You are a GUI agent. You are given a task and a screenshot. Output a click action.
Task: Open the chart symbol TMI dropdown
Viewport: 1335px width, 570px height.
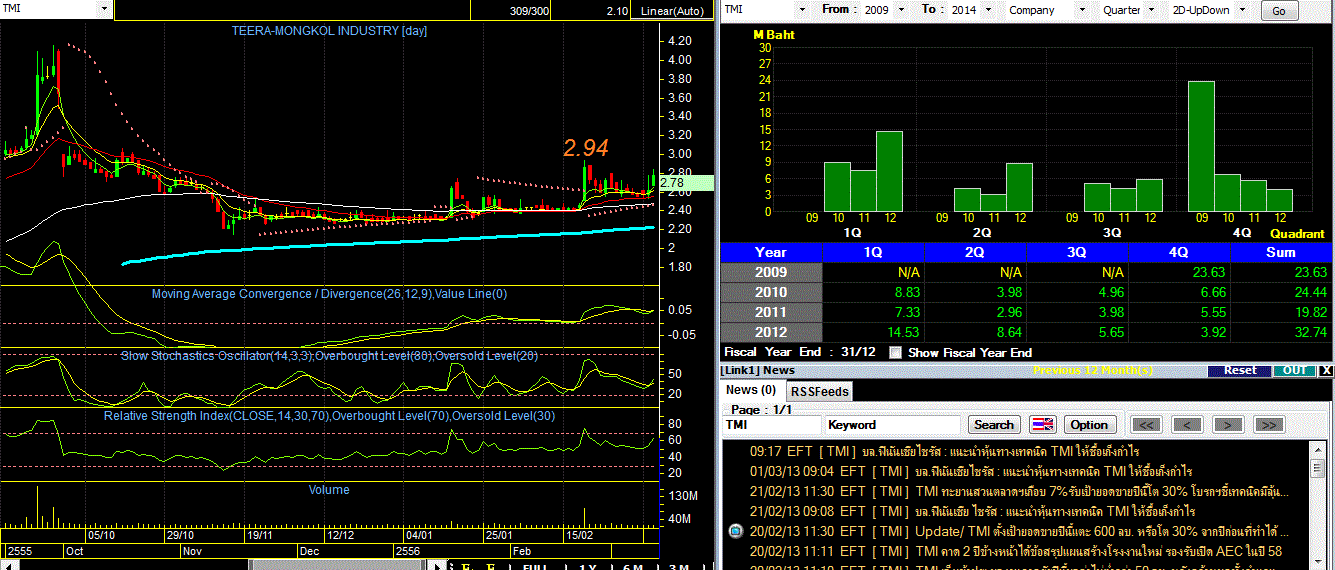[105, 9]
